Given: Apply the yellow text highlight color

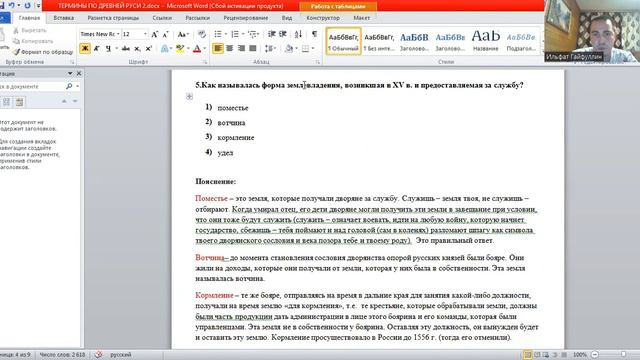Looking at the screenshot, I should pyautogui.click(x=180, y=49).
